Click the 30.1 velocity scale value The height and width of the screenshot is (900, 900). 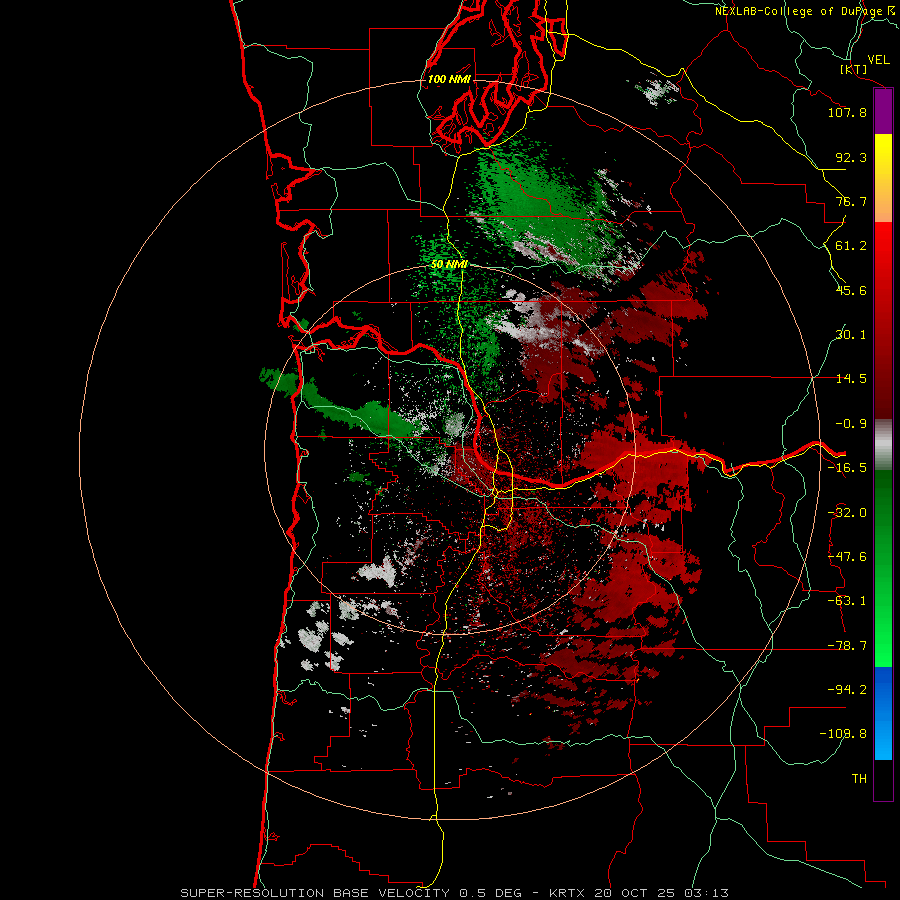[x=851, y=335]
